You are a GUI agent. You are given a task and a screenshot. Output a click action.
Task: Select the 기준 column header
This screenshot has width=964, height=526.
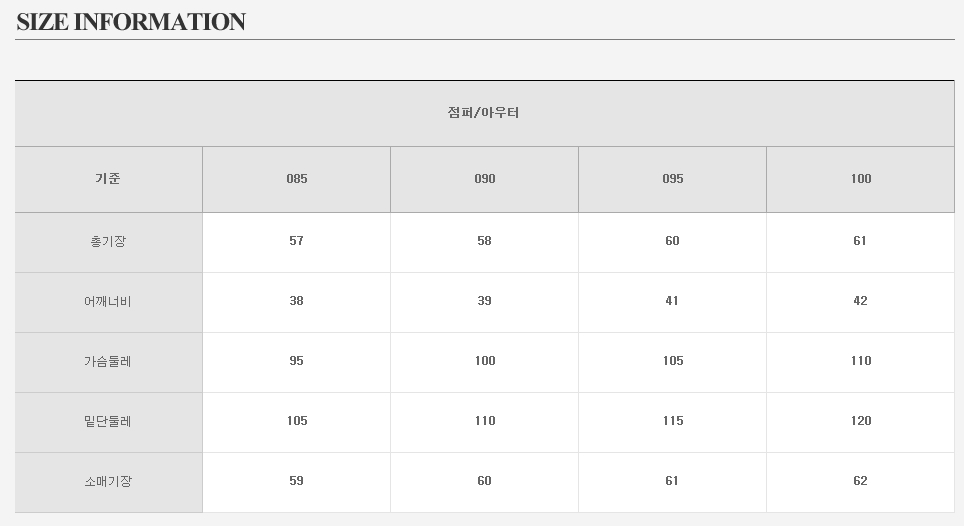[108, 179]
